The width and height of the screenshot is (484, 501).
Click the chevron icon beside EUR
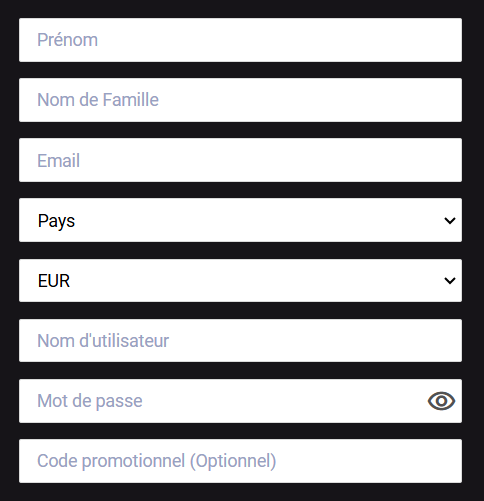click(x=450, y=281)
